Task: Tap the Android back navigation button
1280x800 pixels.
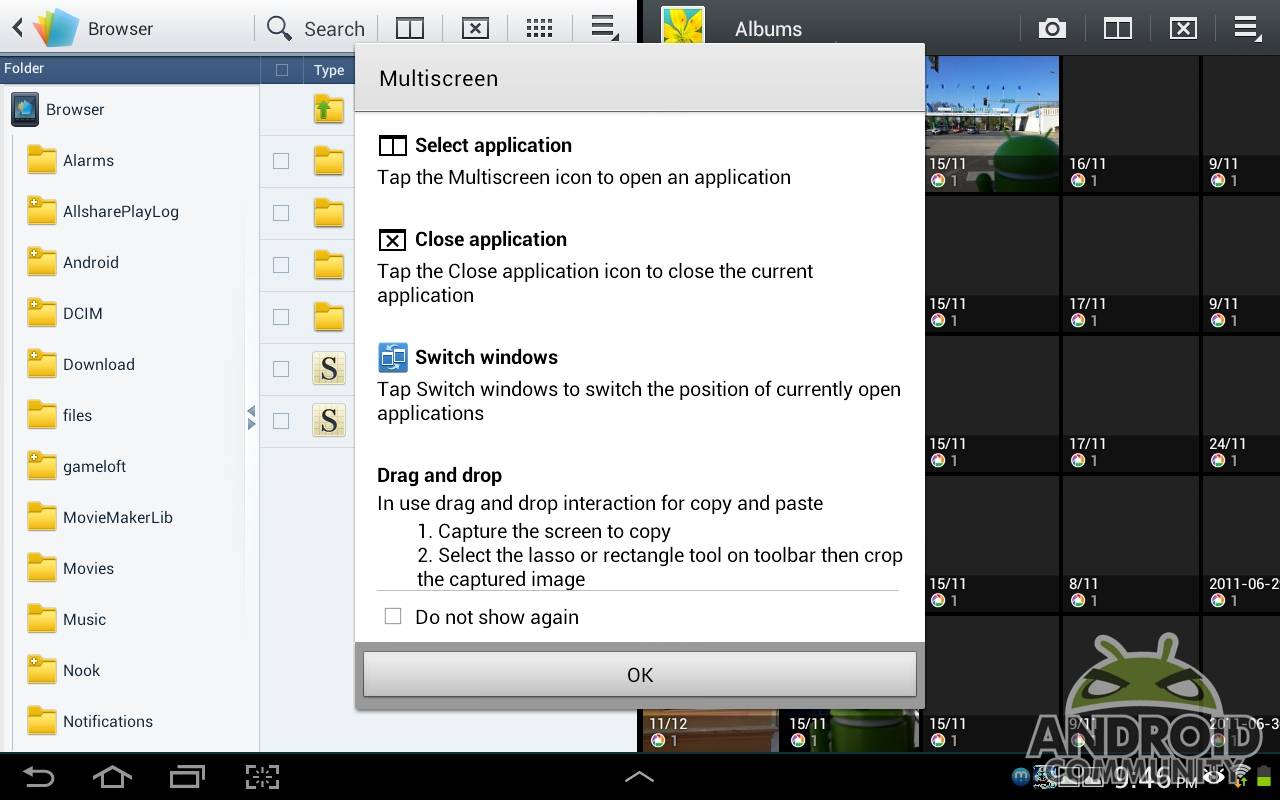Action: pos(39,777)
